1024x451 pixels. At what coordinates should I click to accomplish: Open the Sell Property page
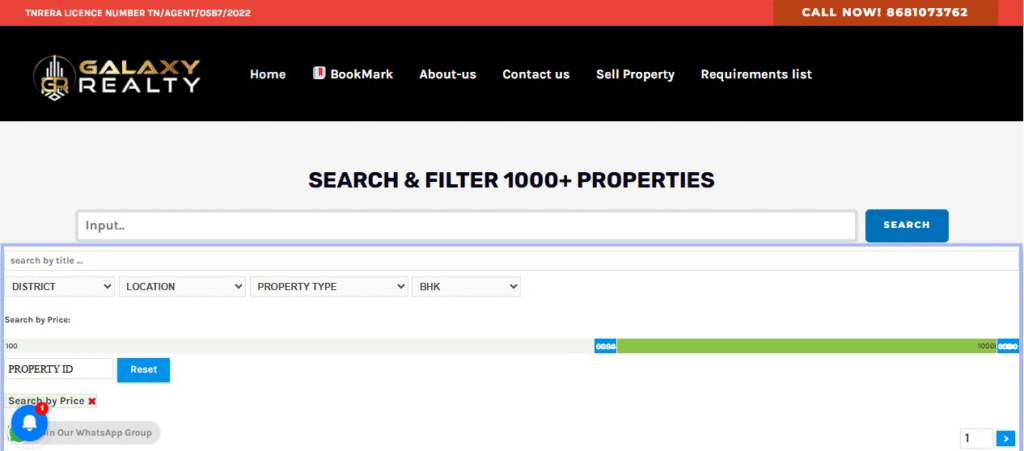coord(635,74)
